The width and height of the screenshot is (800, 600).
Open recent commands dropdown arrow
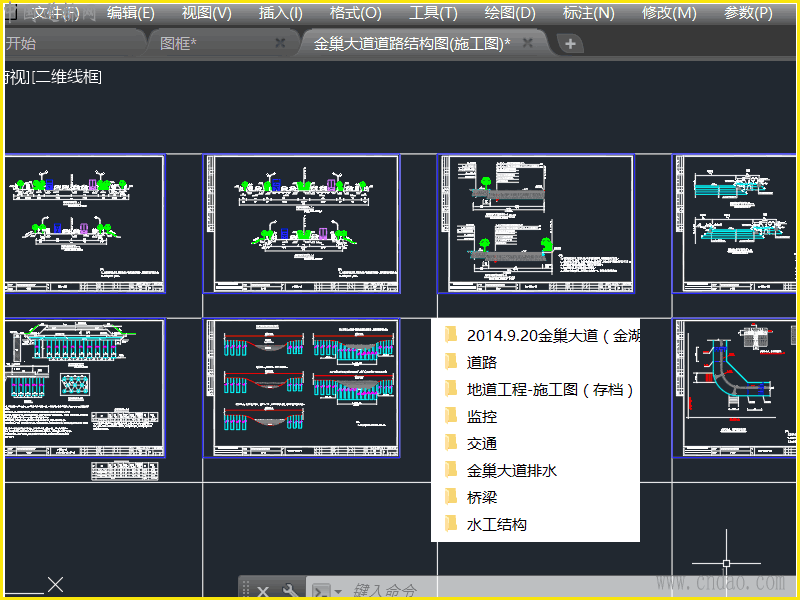pos(338,592)
